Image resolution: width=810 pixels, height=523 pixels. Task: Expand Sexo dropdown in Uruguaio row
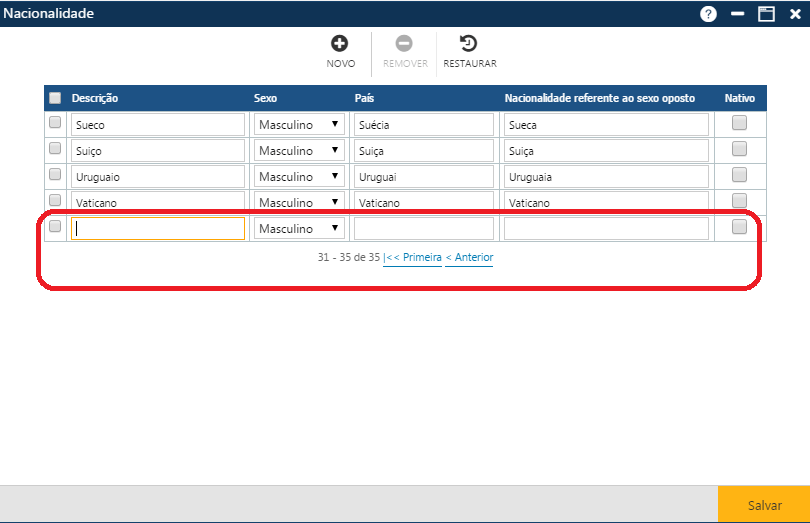tap(299, 177)
